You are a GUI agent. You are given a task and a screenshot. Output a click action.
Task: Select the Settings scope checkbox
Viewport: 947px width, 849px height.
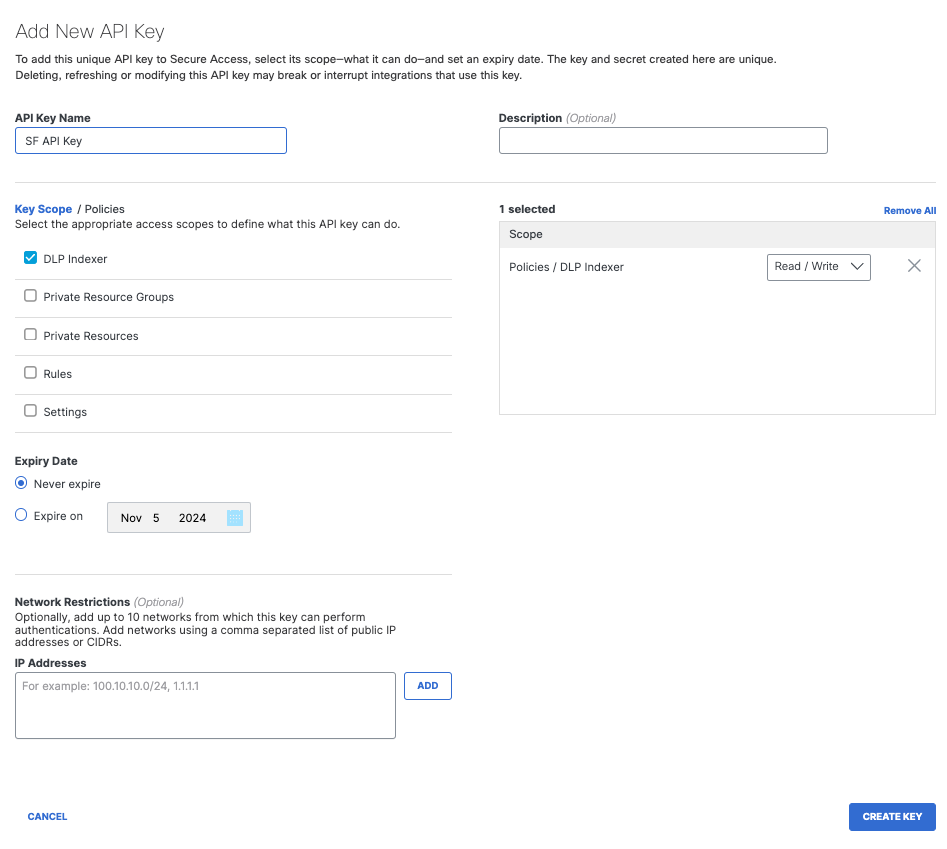[30, 411]
